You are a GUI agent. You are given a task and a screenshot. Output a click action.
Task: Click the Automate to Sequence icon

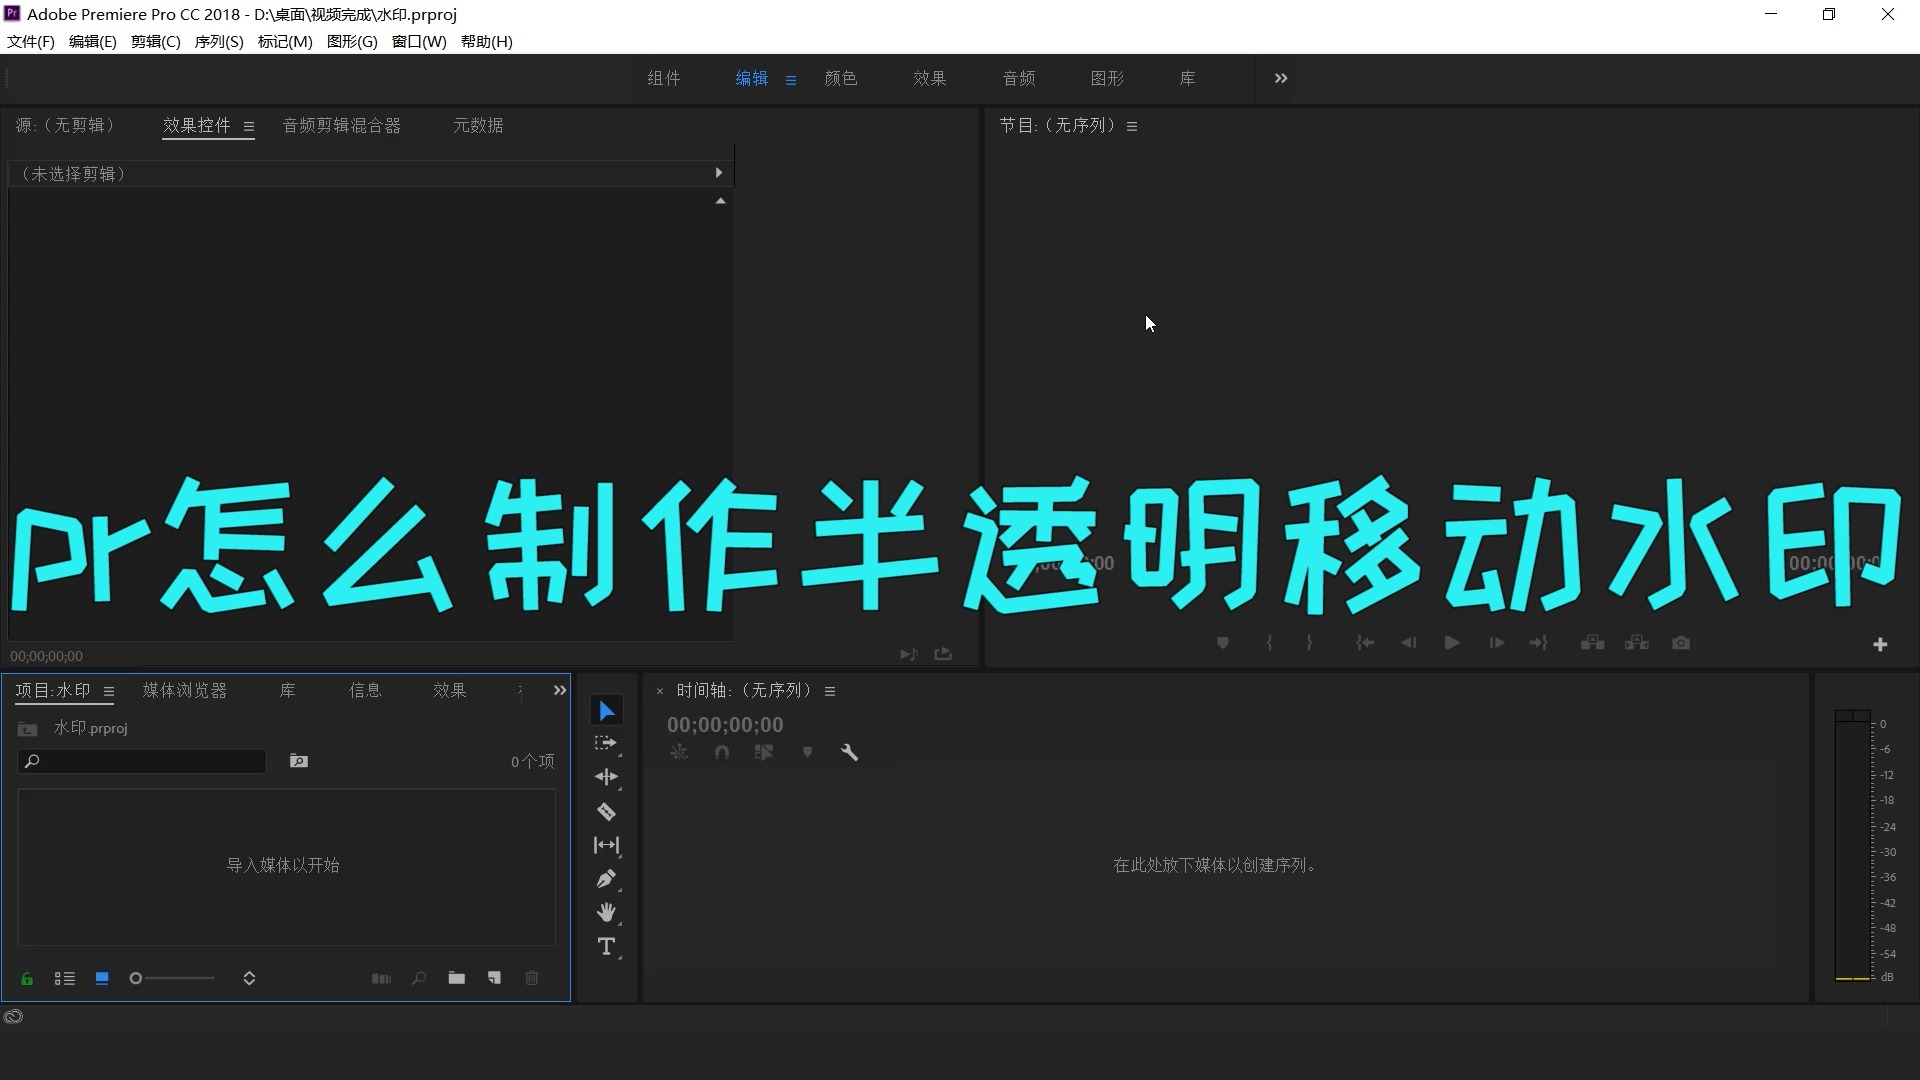[381, 978]
